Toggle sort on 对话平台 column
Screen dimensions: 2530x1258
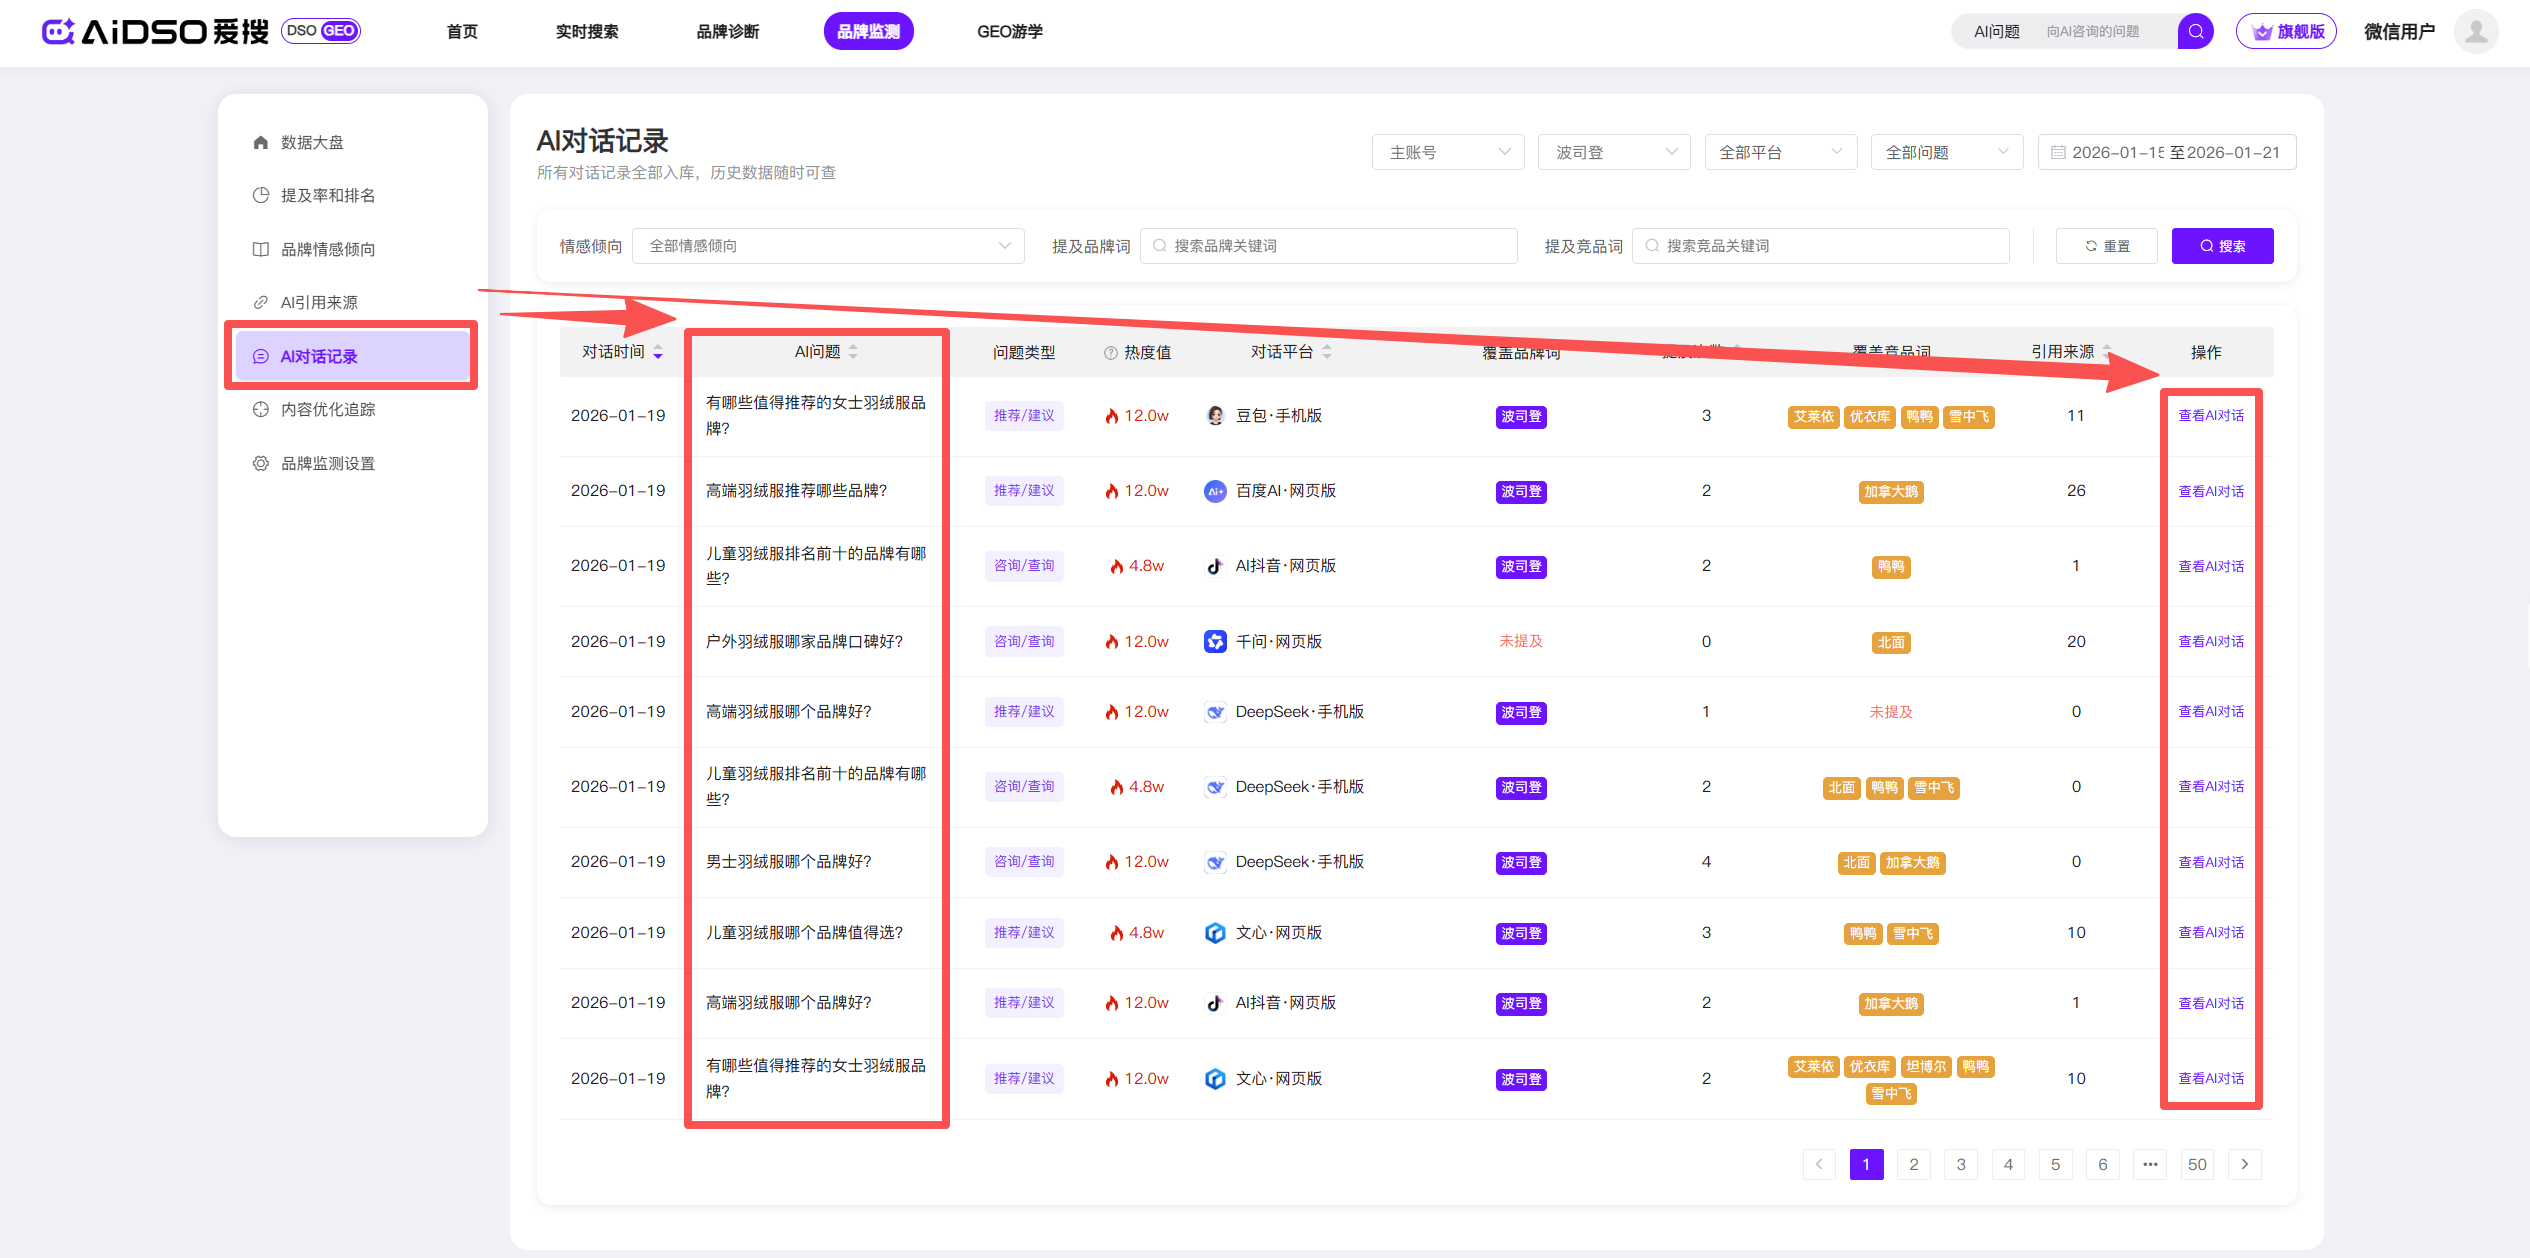(1327, 352)
